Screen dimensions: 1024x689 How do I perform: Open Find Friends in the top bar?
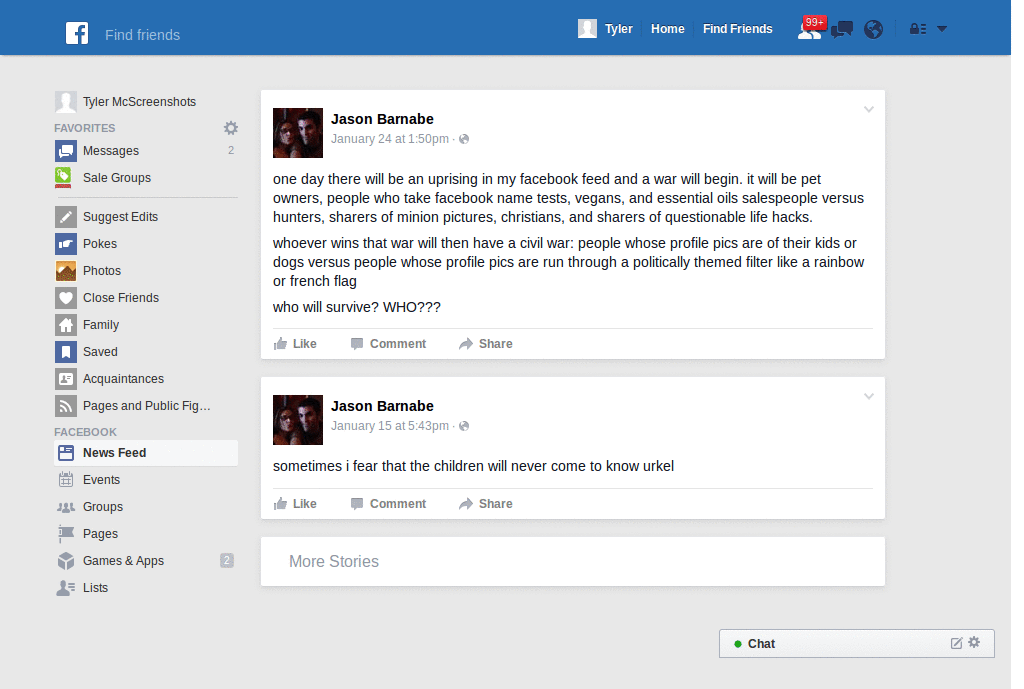[737, 29]
